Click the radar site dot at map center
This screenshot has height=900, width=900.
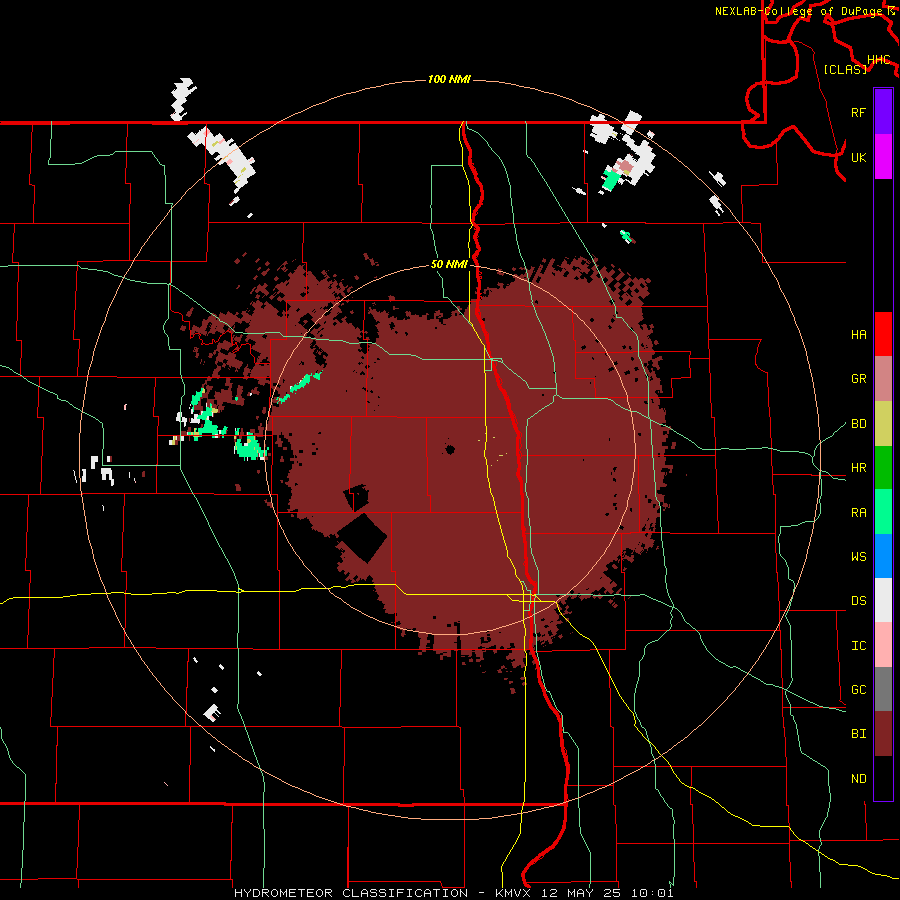(450, 449)
